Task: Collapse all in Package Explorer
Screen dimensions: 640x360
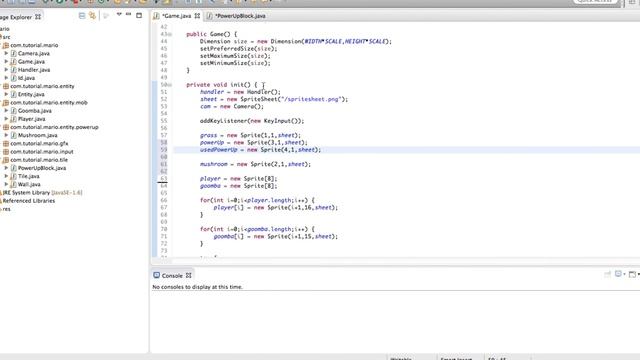Action: 82,16
